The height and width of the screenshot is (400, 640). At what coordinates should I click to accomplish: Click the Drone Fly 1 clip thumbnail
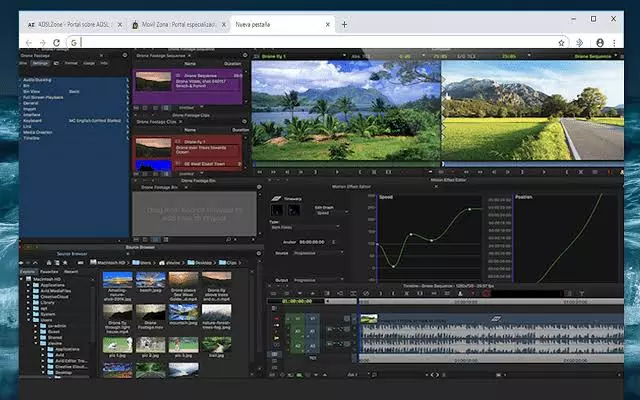[155, 147]
